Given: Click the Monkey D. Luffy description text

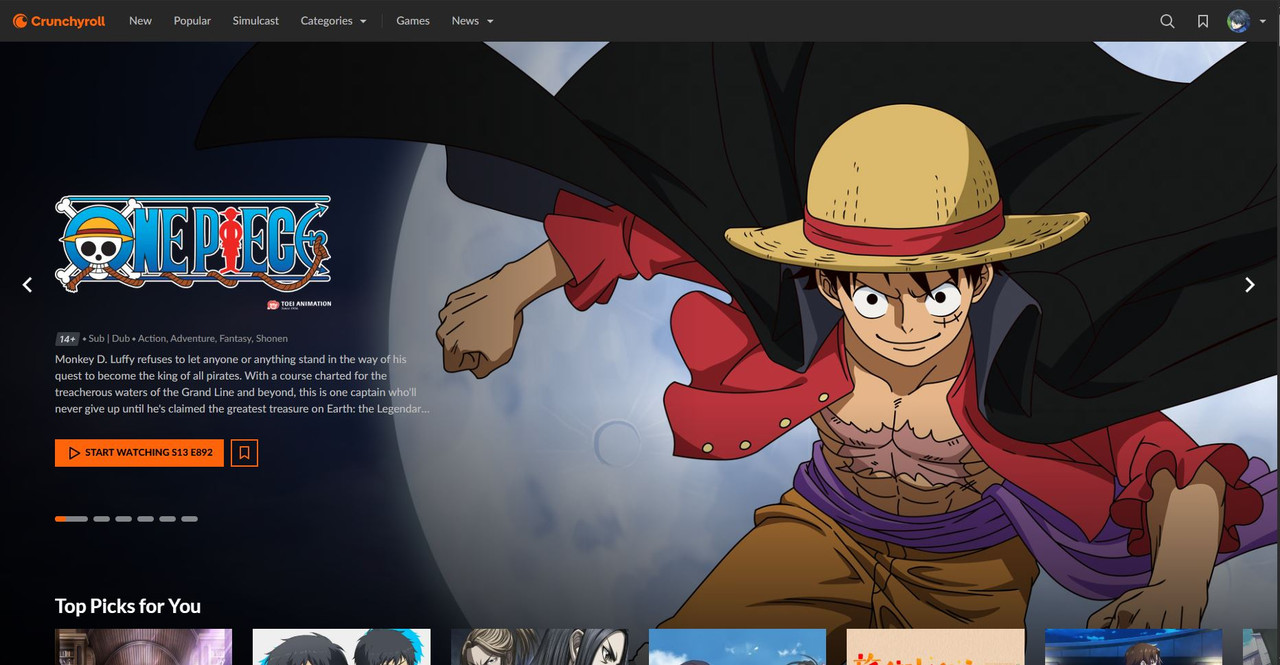Looking at the screenshot, I should point(242,384).
